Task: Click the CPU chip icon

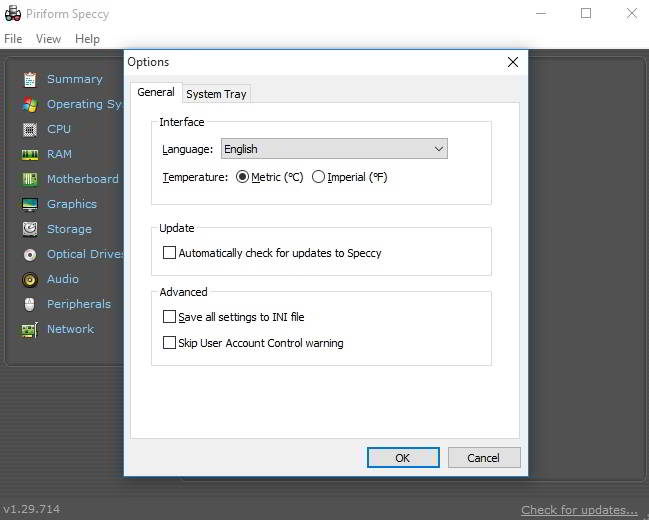Action: click(29, 129)
